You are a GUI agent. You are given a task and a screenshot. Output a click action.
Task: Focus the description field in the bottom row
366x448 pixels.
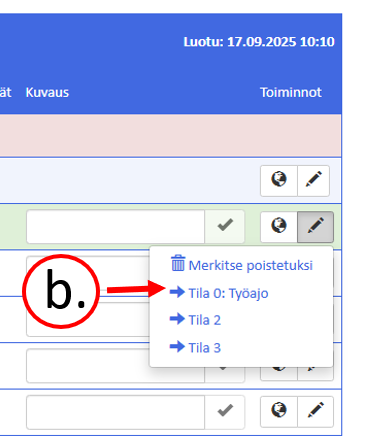(x=115, y=412)
